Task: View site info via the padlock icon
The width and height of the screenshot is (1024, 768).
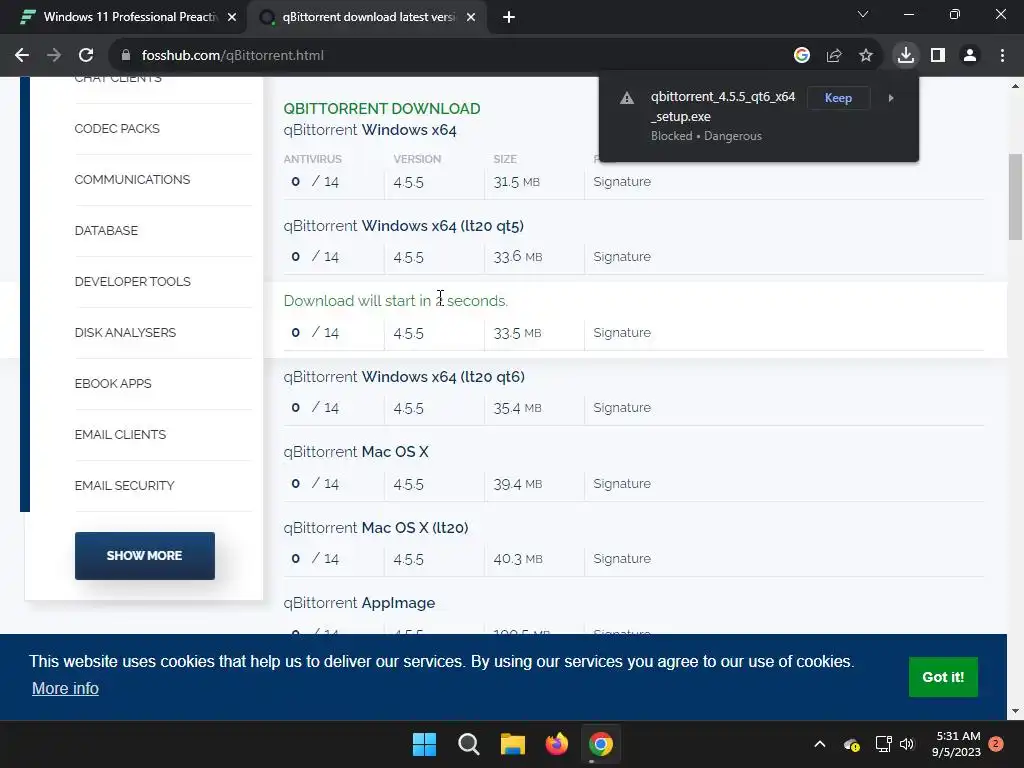Action: click(126, 56)
